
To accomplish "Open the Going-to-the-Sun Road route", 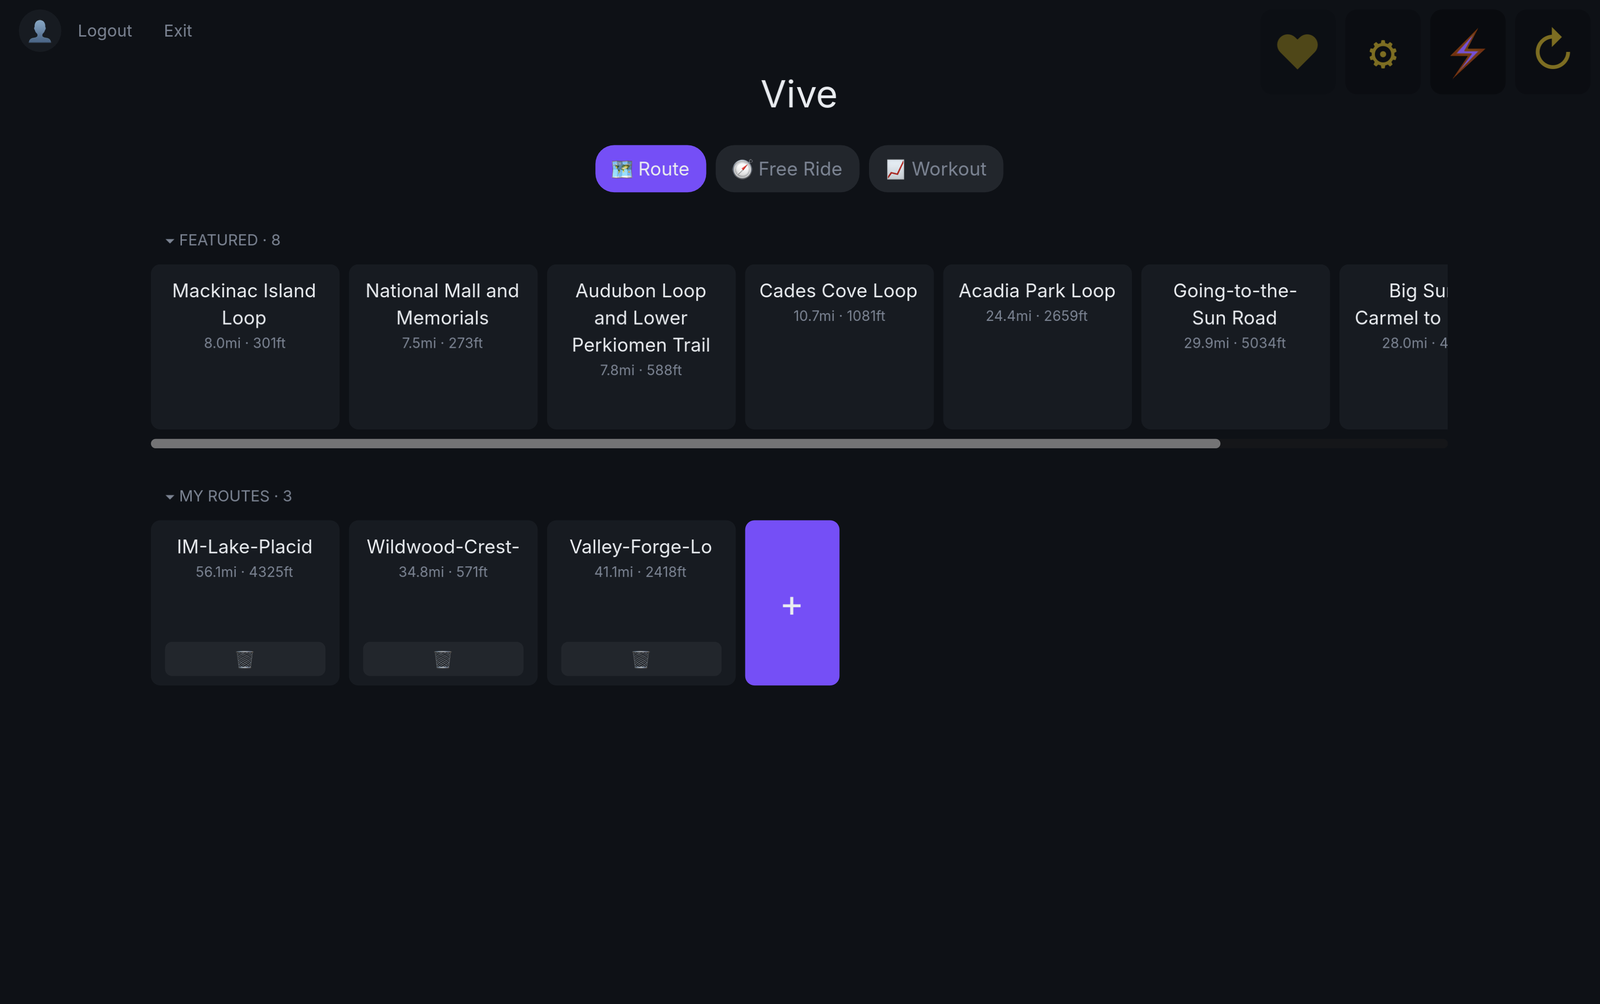I will pyautogui.click(x=1235, y=347).
